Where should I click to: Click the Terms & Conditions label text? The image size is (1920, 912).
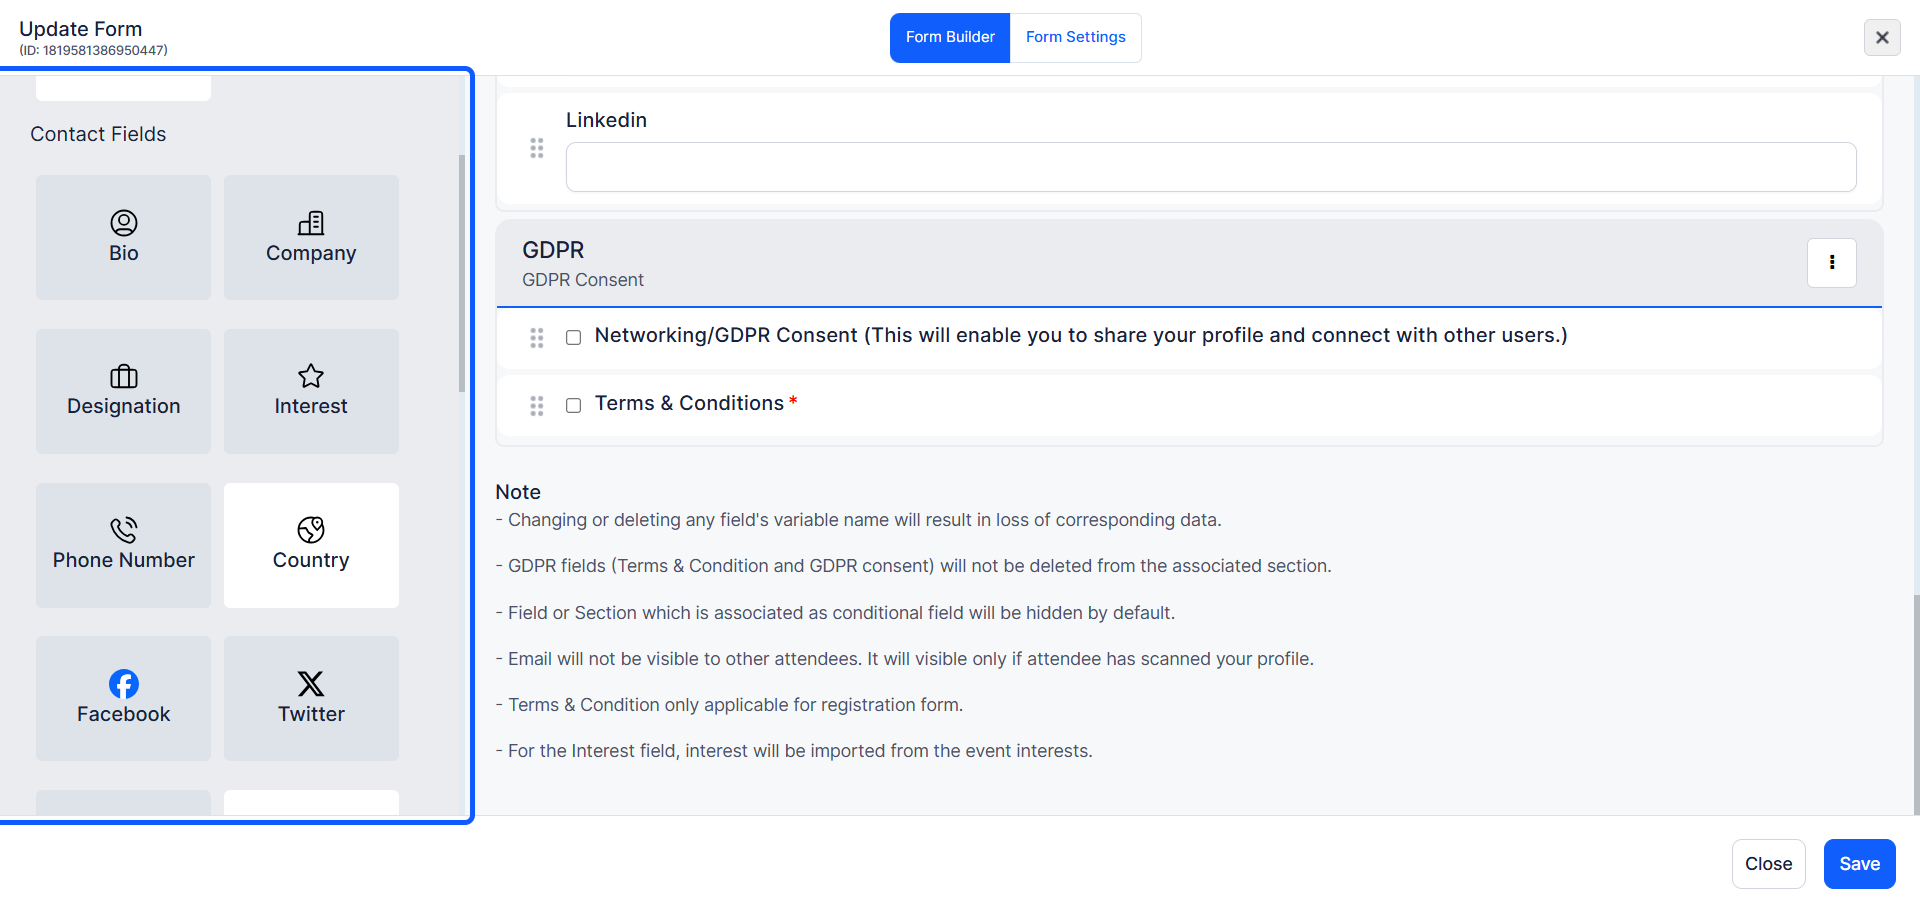(689, 403)
